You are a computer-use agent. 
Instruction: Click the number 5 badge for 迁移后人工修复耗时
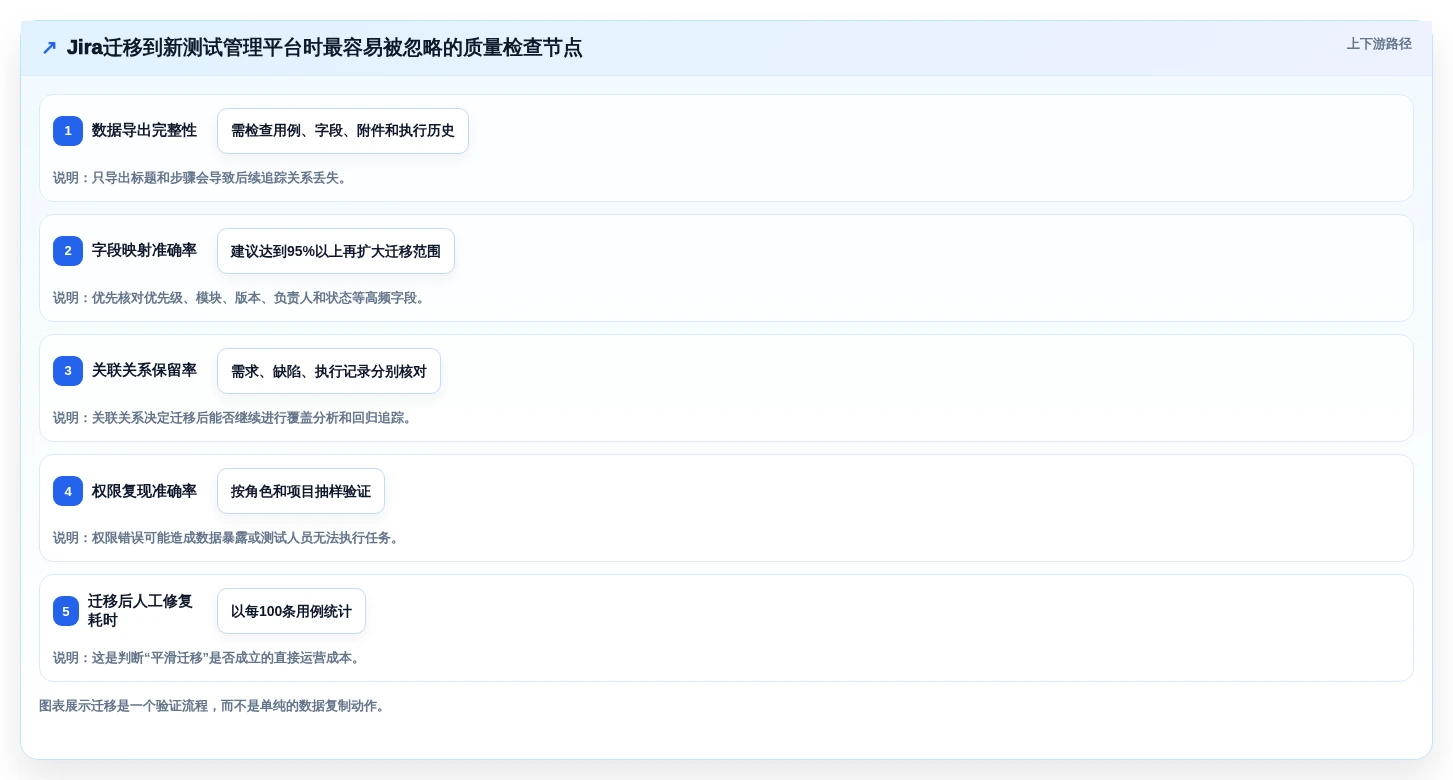(66, 611)
